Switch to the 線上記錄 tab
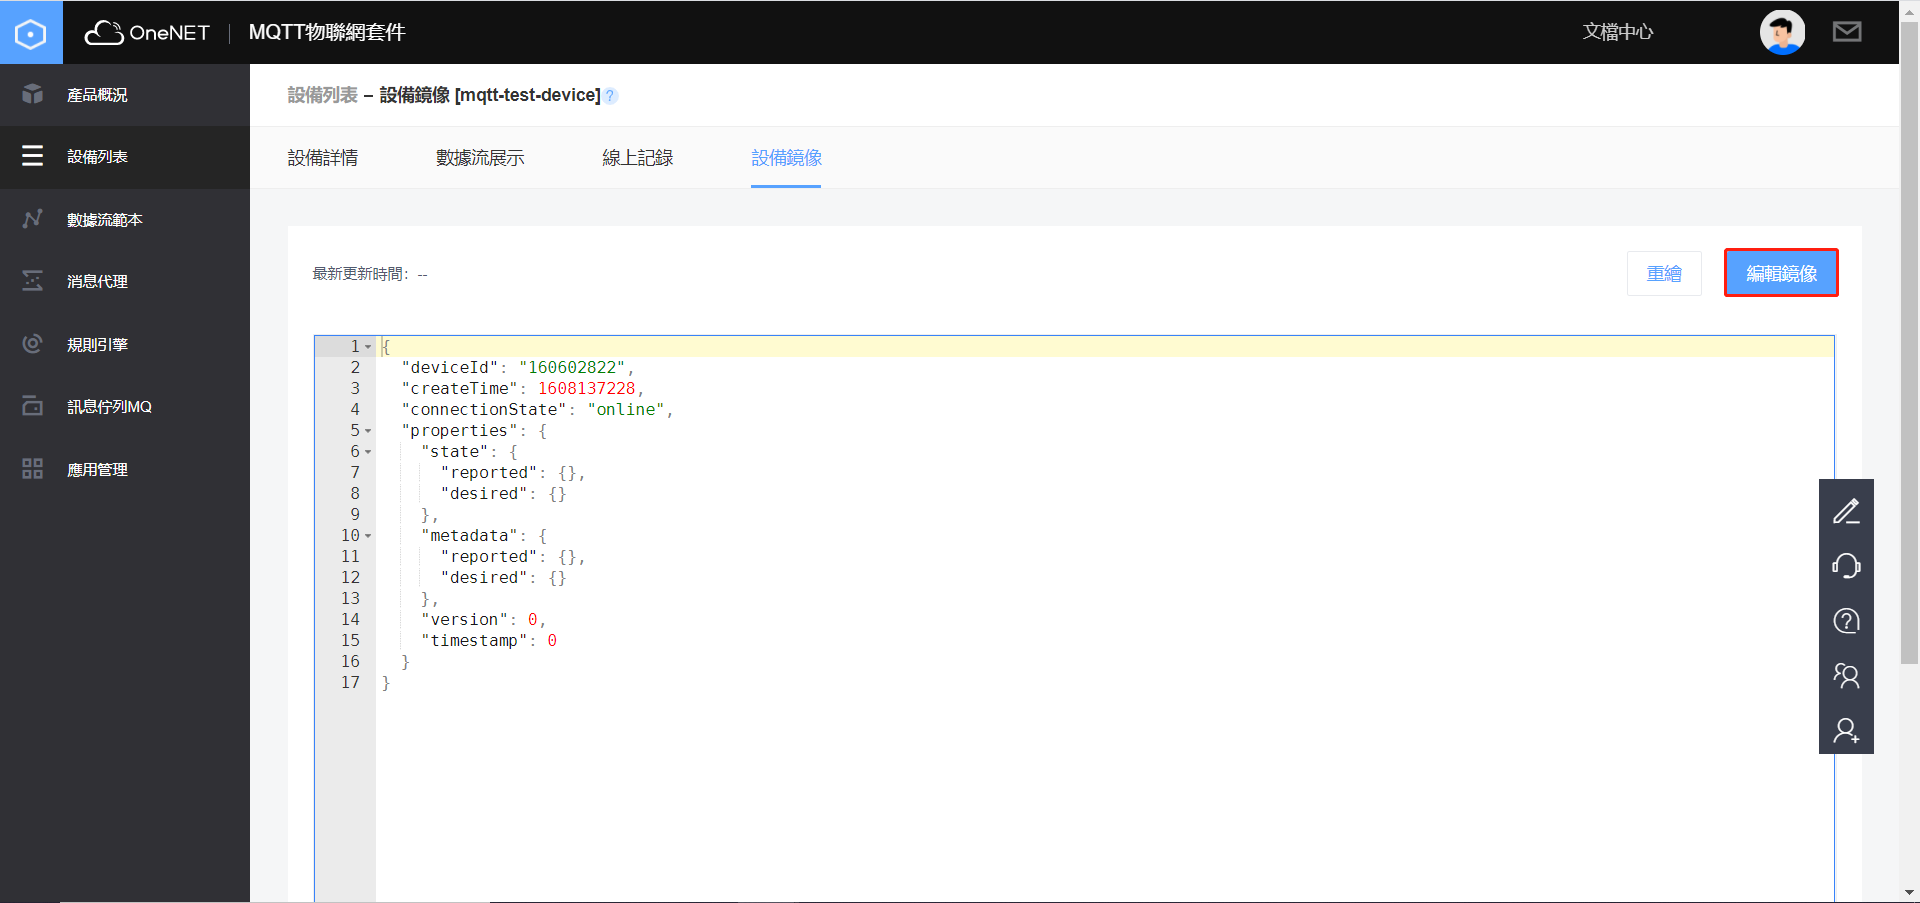Viewport: 1920px width, 903px height. pyautogui.click(x=637, y=158)
